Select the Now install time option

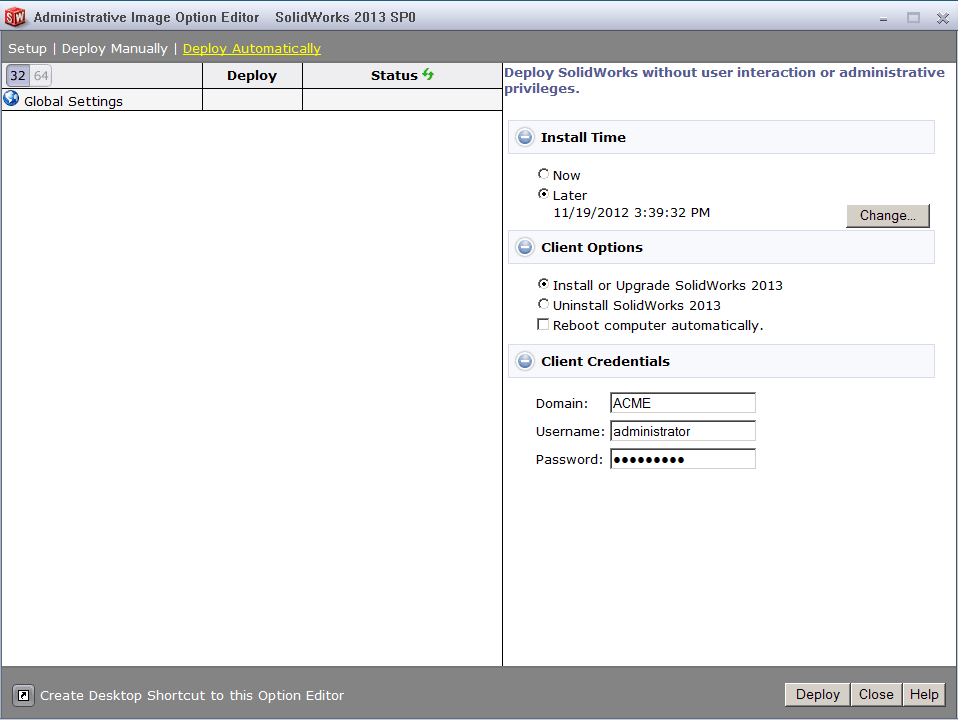543,174
